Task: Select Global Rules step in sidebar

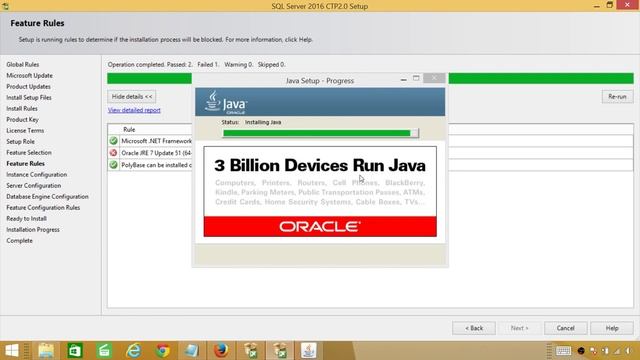Action: point(22,64)
